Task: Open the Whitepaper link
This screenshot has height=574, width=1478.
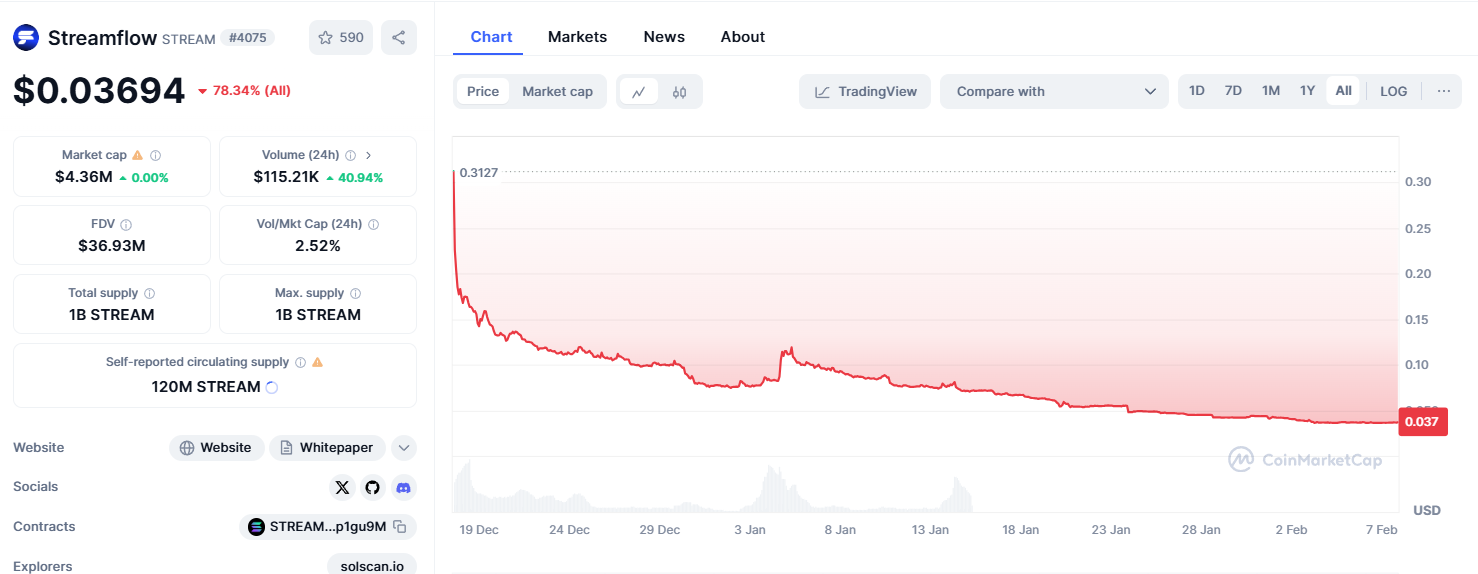Action: [x=327, y=448]
